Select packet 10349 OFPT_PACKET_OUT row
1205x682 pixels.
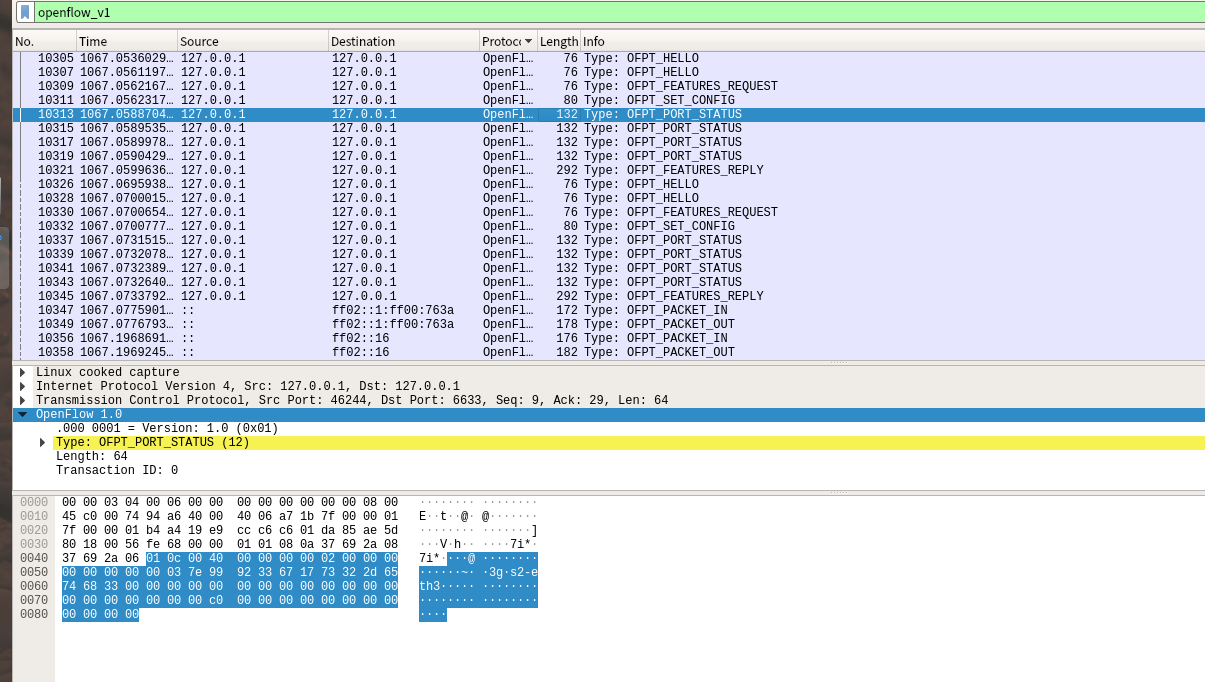pos(609,324)
